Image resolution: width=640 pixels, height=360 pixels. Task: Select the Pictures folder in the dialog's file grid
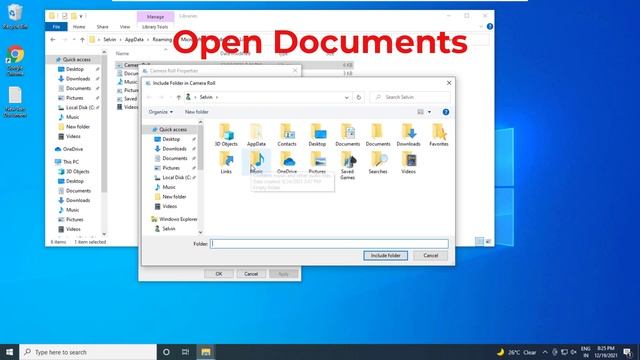coord(317,162)
